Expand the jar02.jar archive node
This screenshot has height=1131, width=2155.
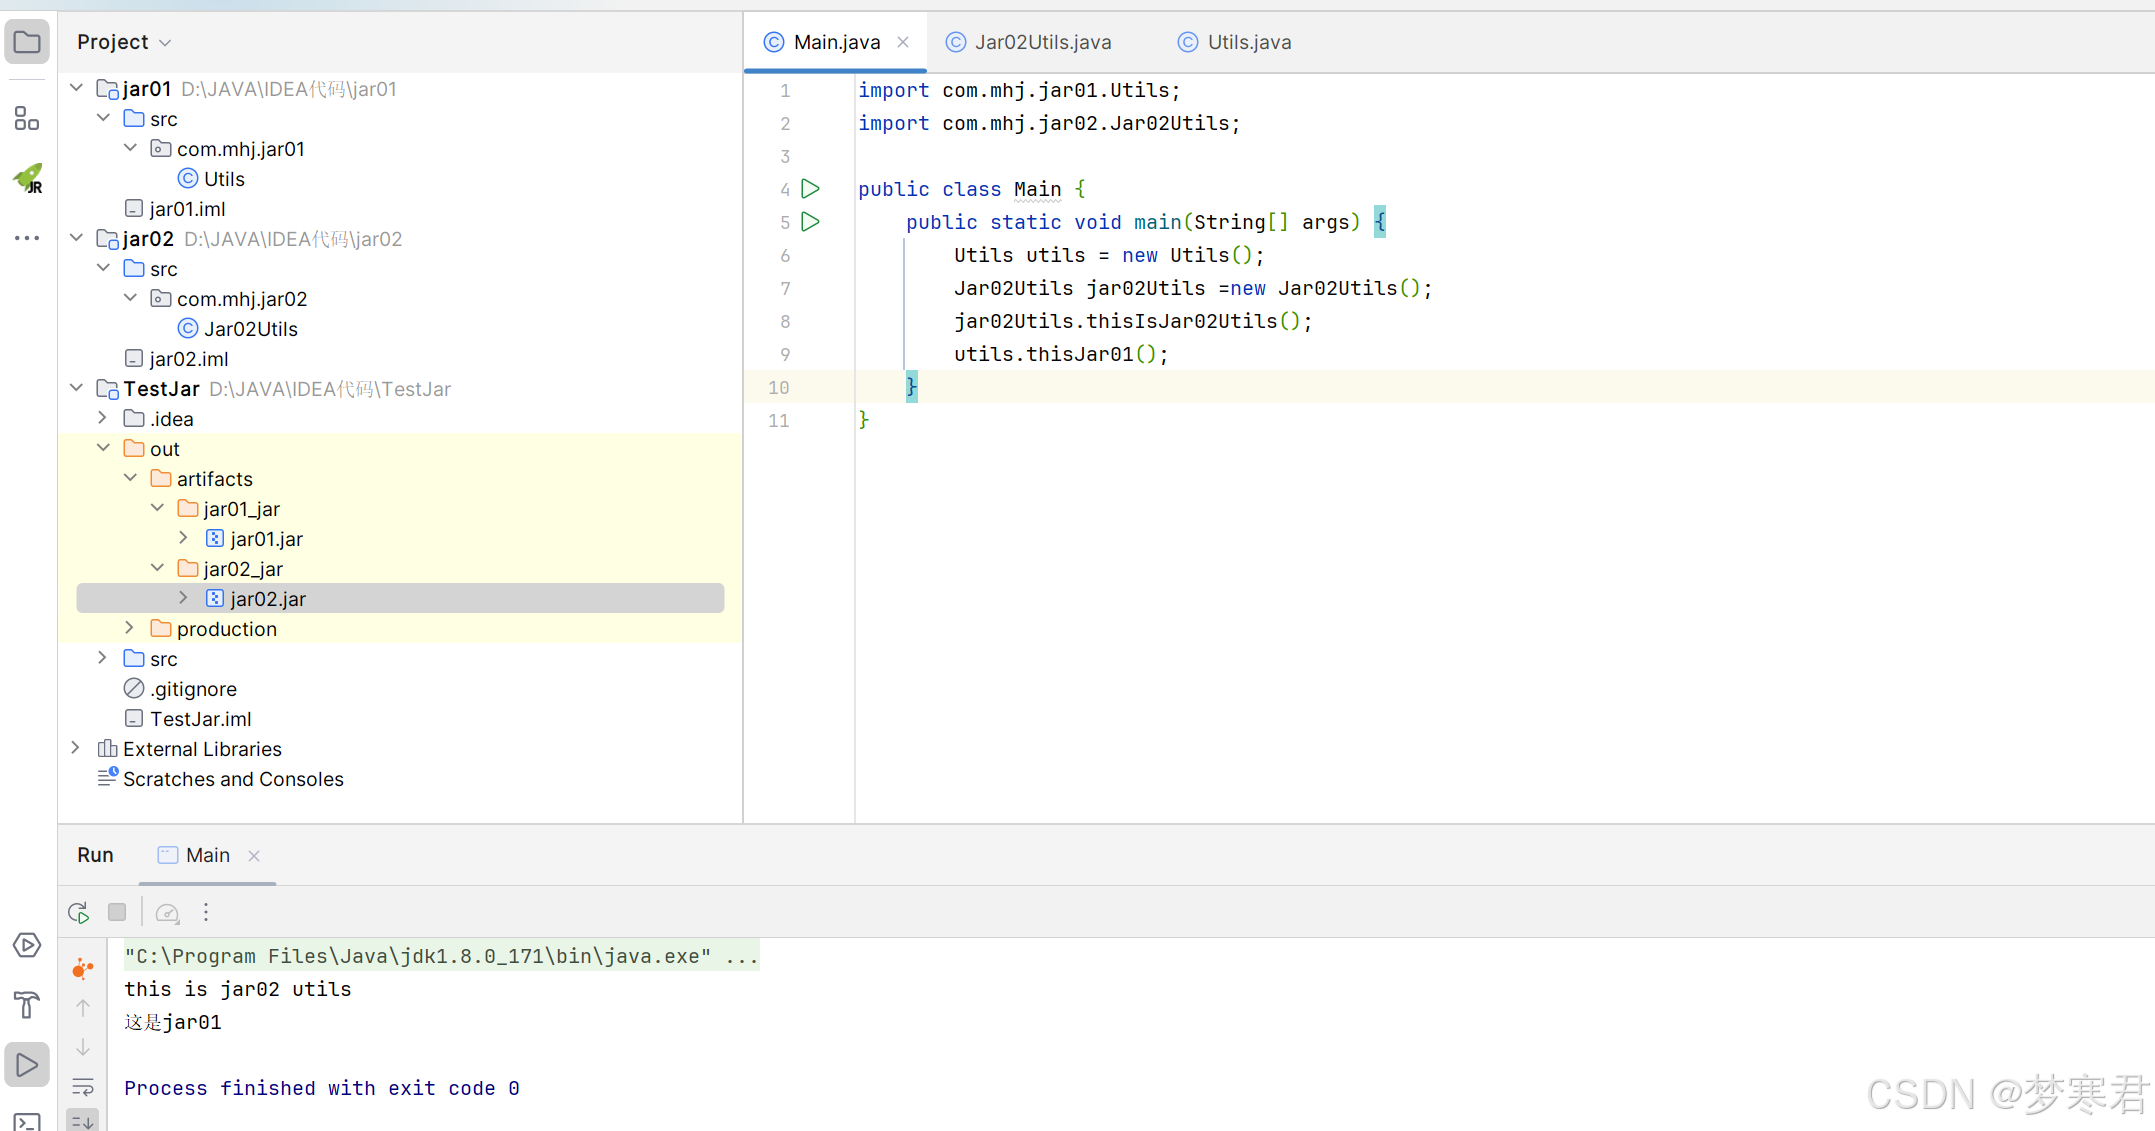point(183,598)
